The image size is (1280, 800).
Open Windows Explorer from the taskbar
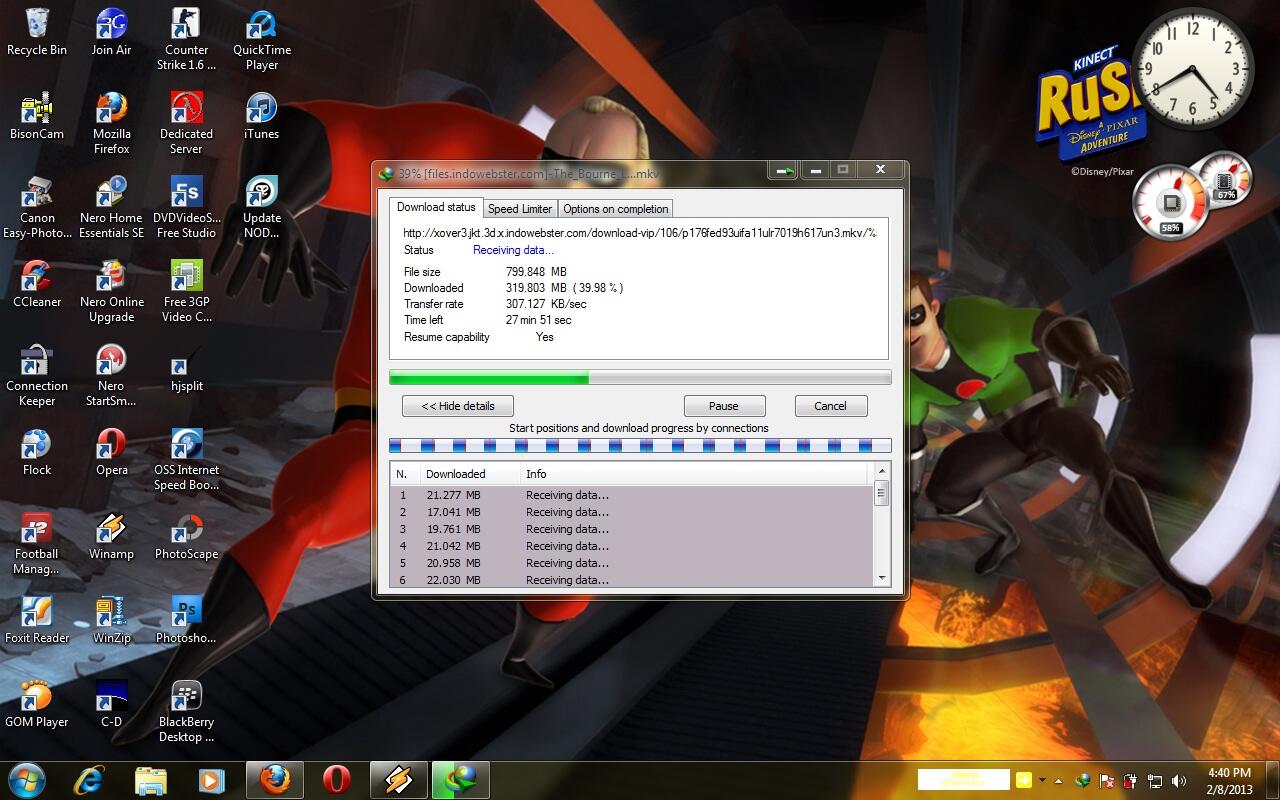[151, 779]
